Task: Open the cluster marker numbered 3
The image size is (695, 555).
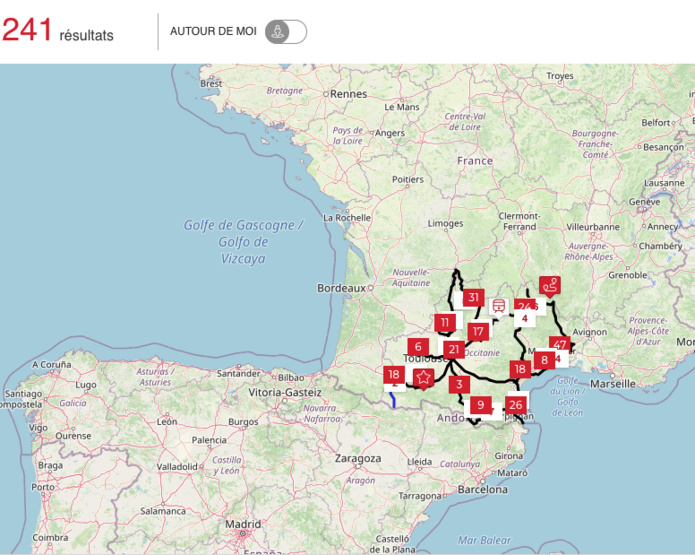Action: (459, 384)
